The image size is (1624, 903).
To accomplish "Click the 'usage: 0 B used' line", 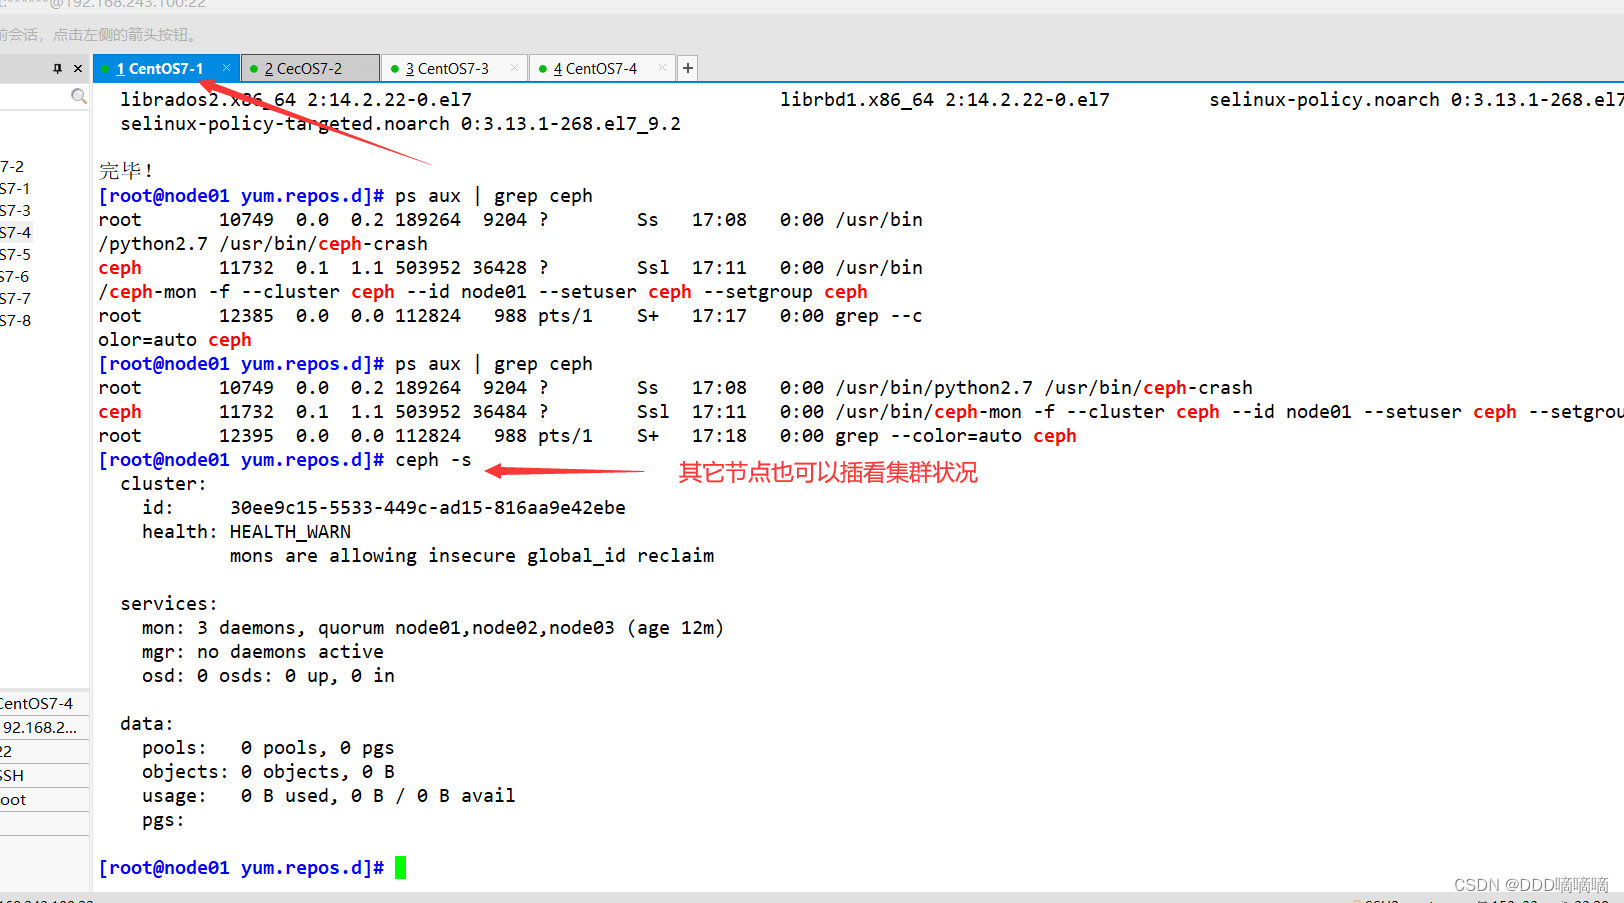I will 329,796.
